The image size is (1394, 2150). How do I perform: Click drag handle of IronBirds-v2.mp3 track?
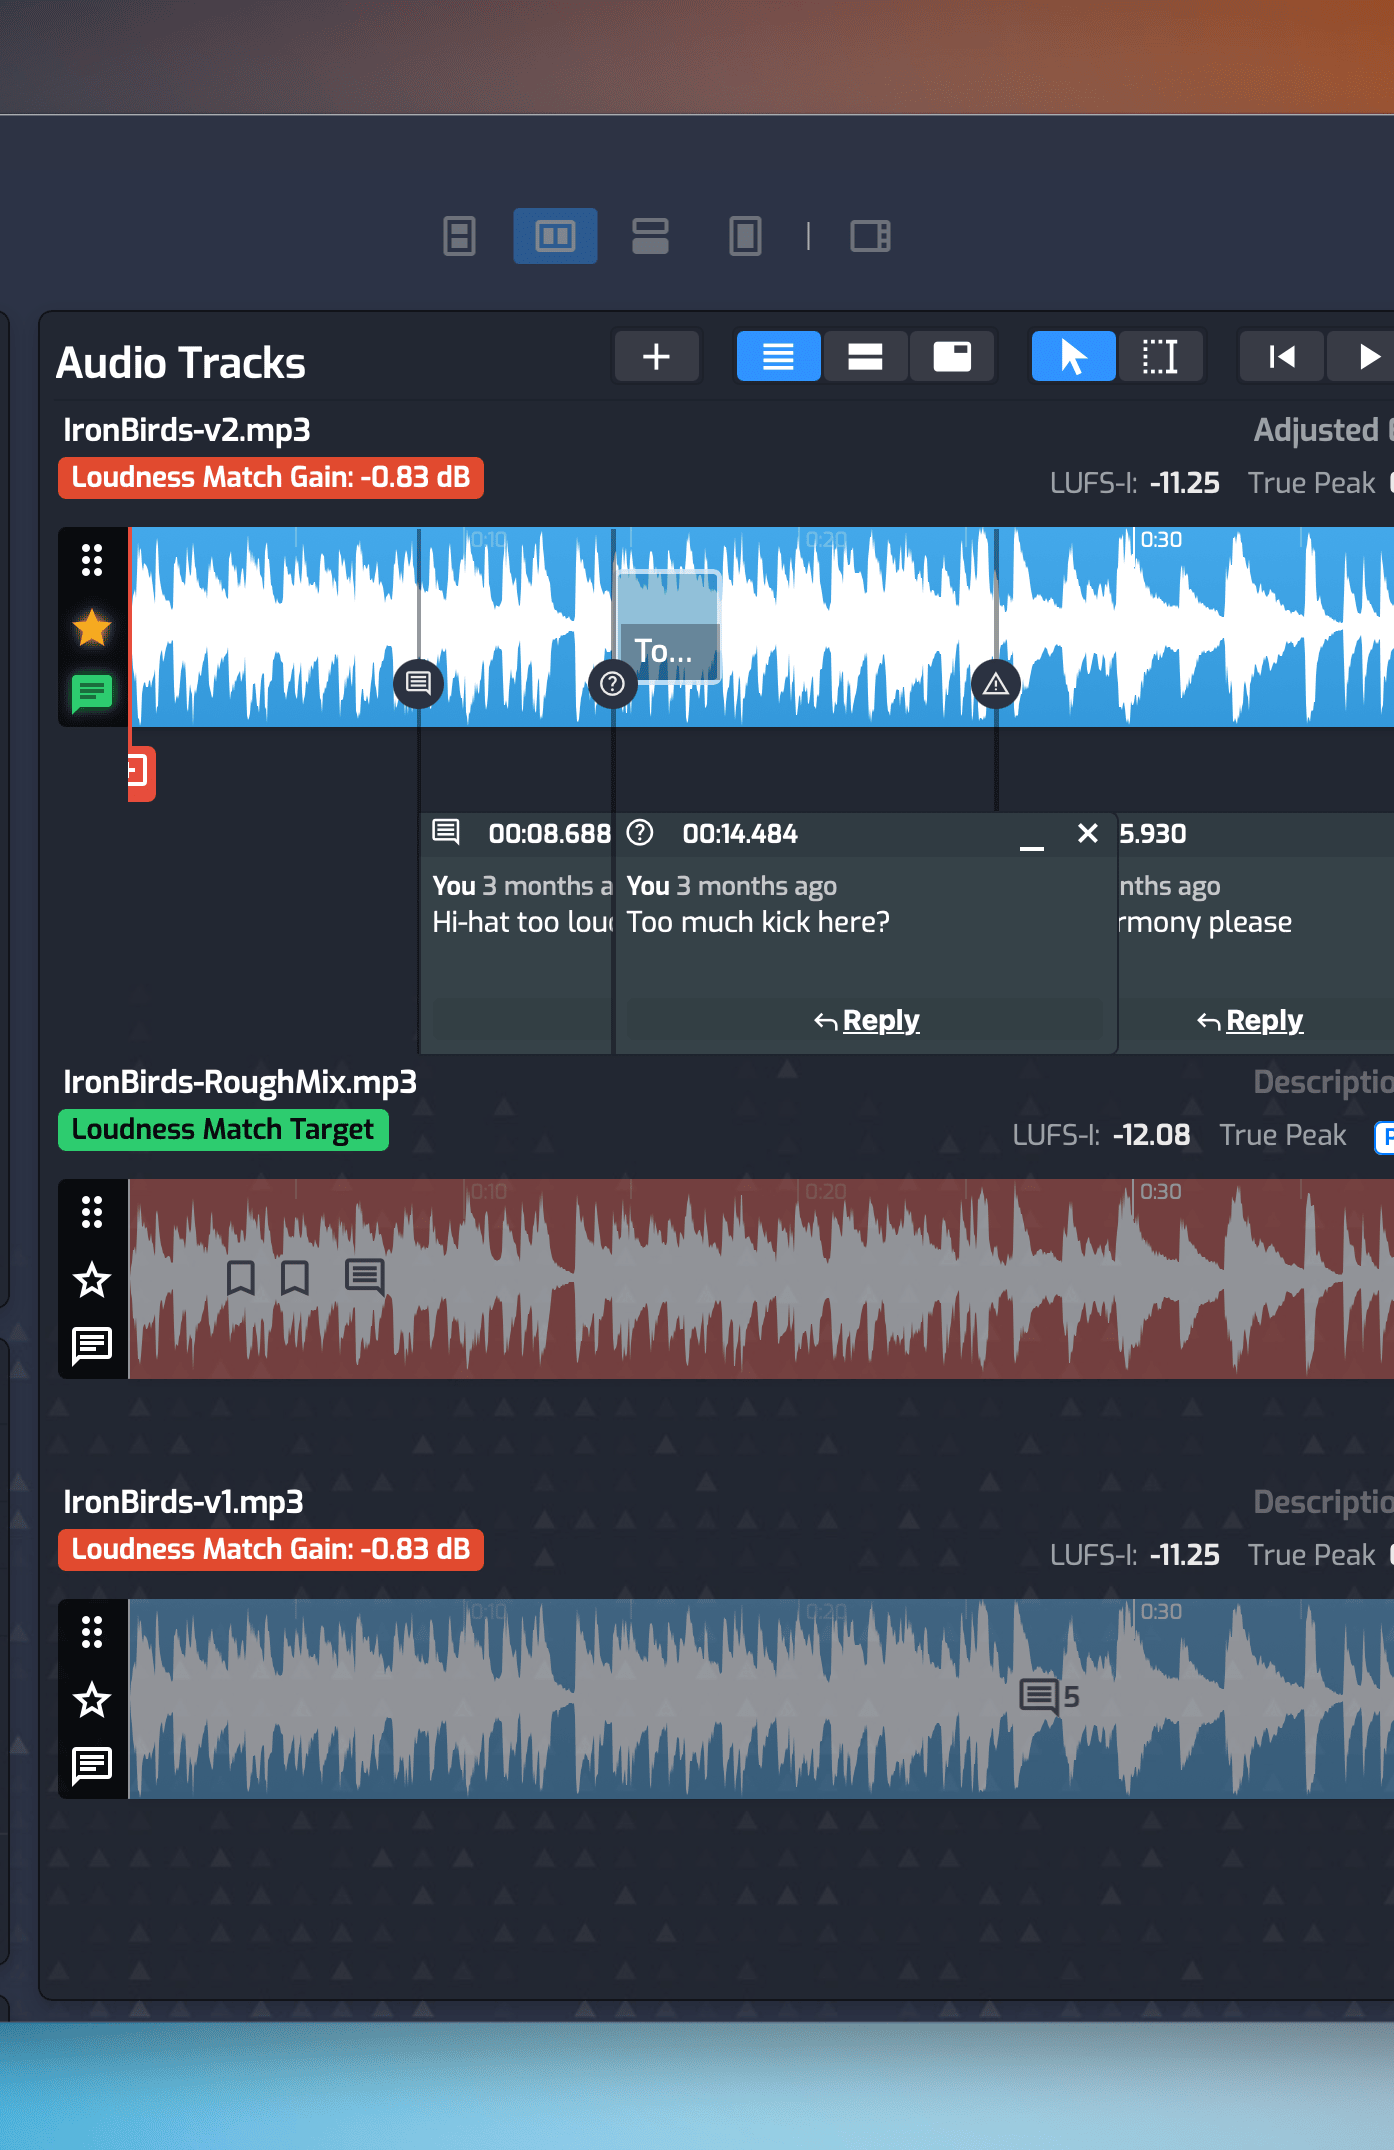[x=92, y=560]
